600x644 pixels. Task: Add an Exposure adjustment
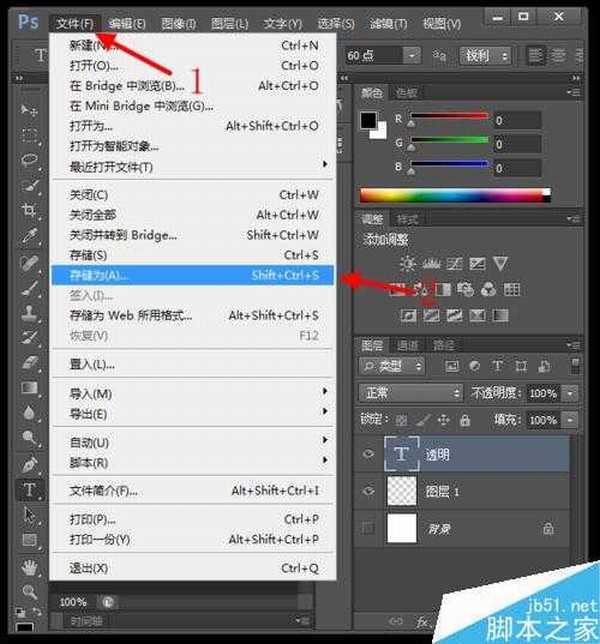pos(477,264)
